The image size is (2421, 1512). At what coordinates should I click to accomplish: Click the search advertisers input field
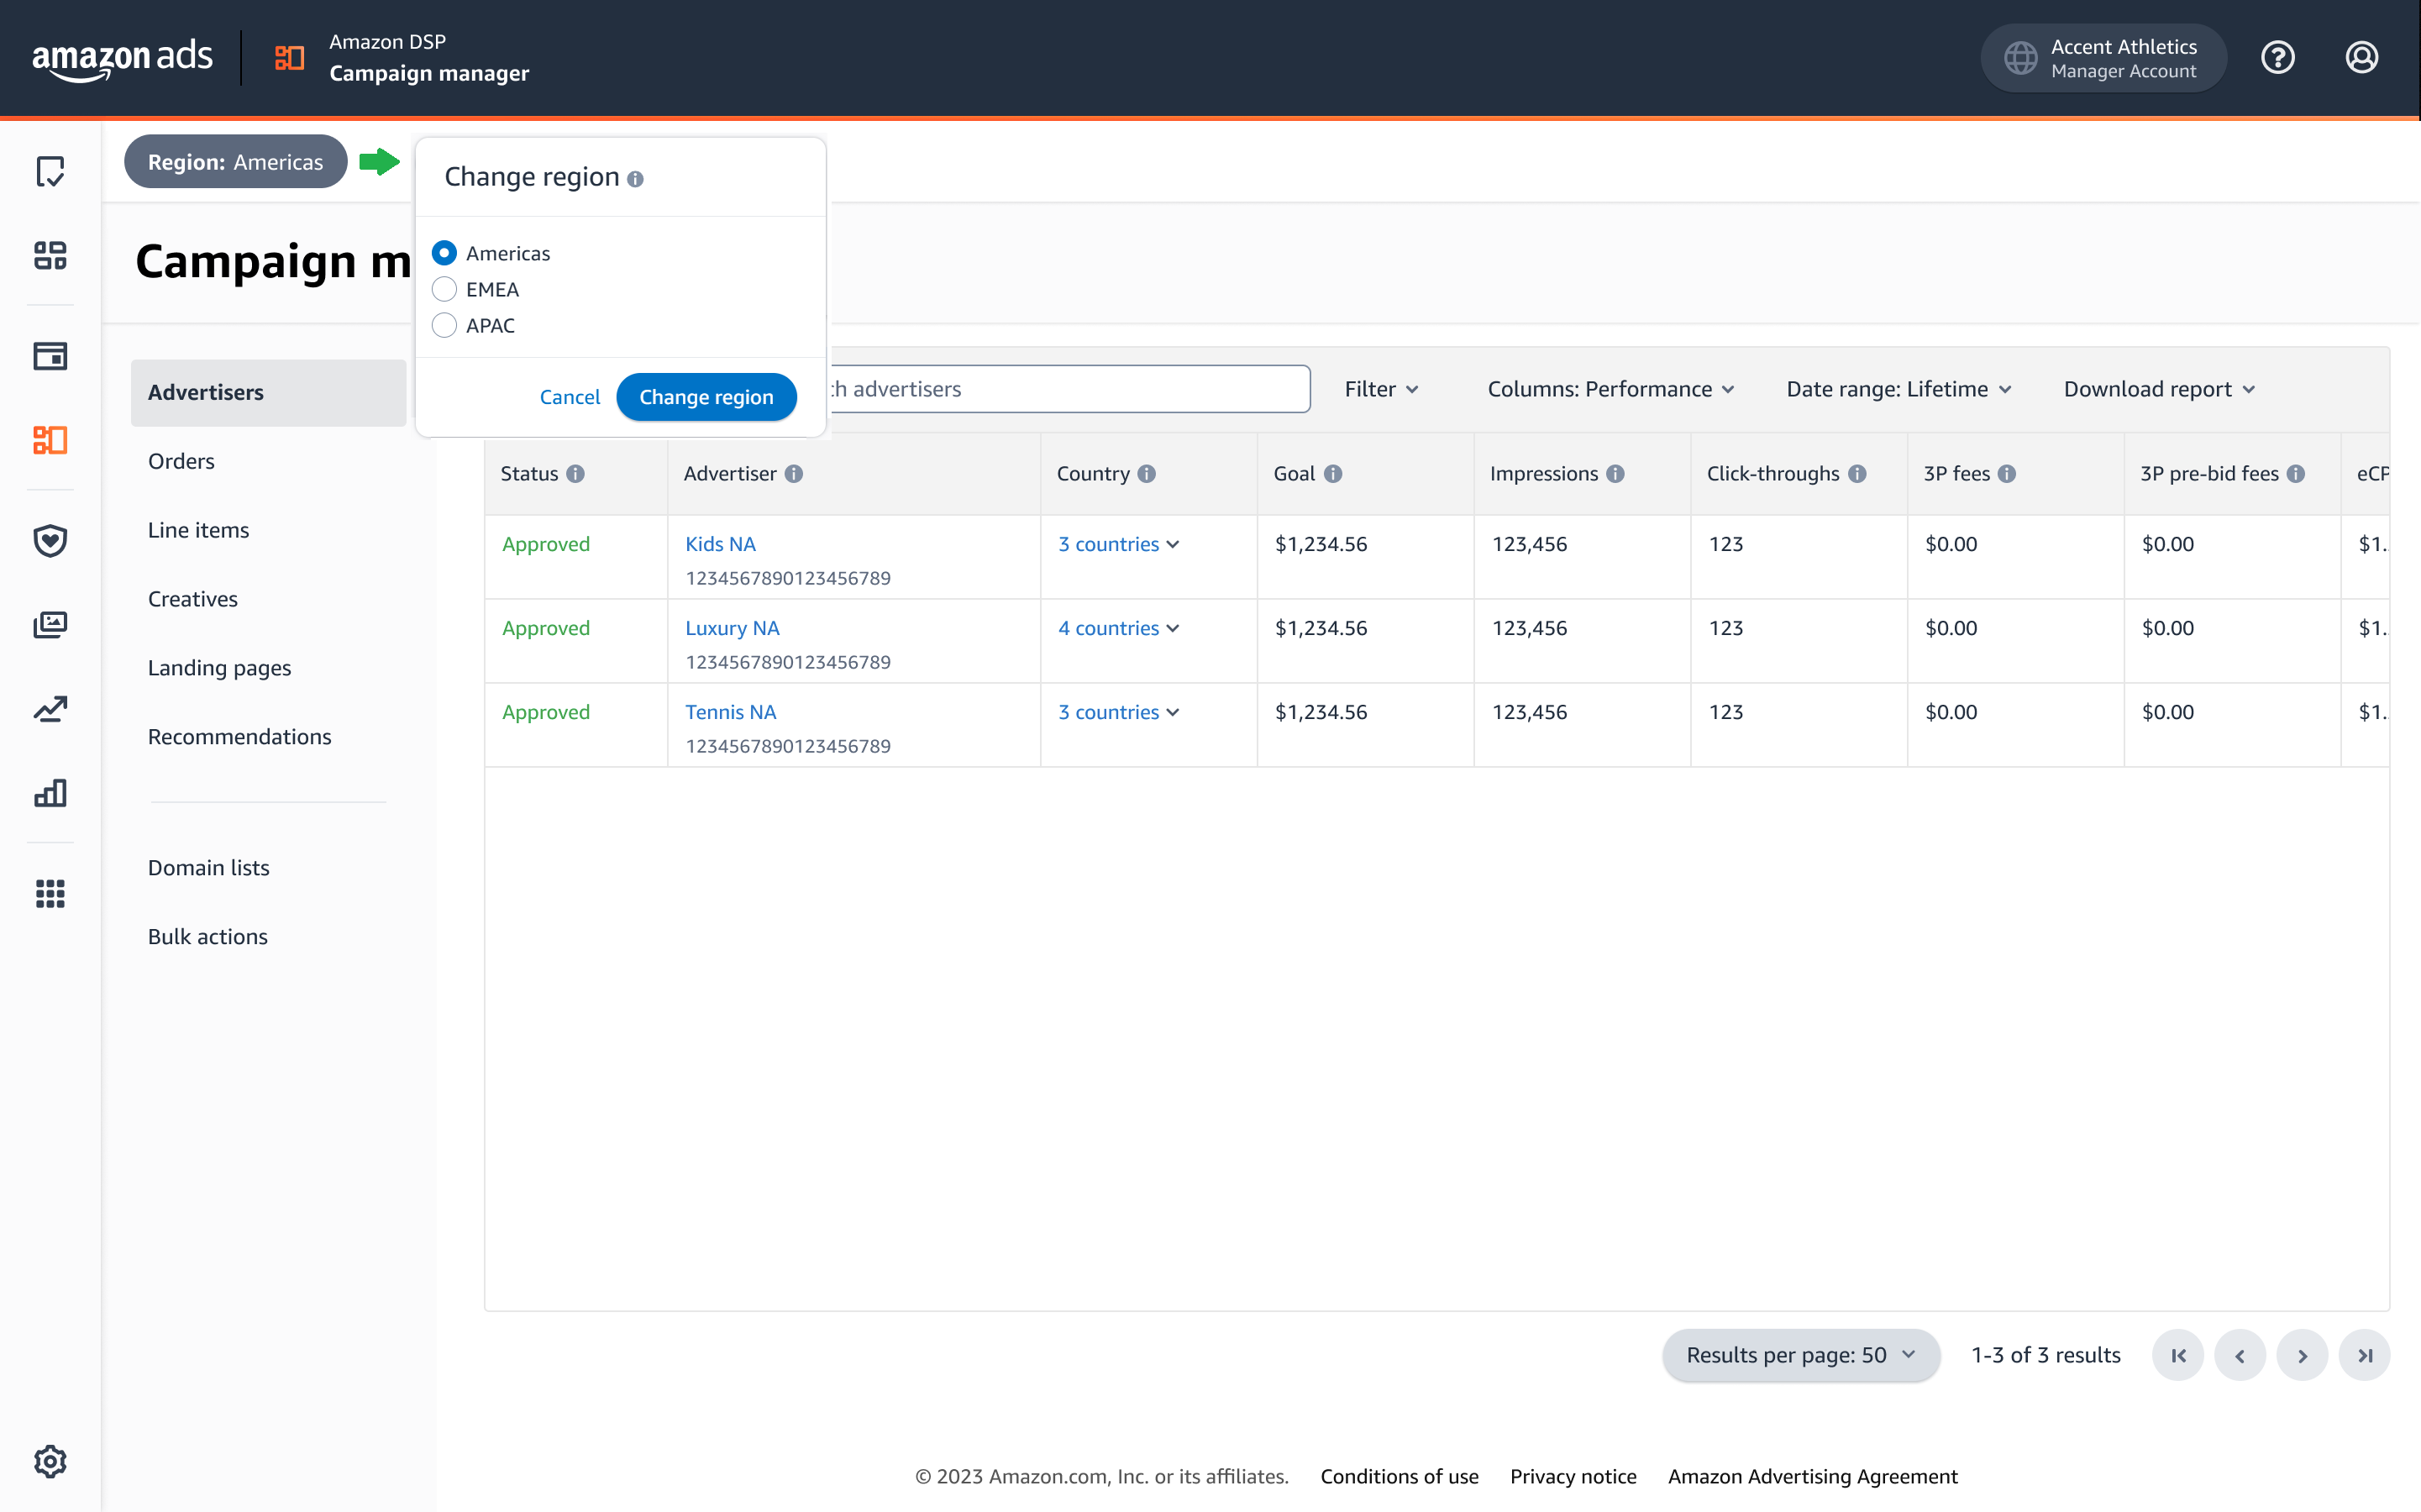pyautogui.click(x=1065, y=389)
